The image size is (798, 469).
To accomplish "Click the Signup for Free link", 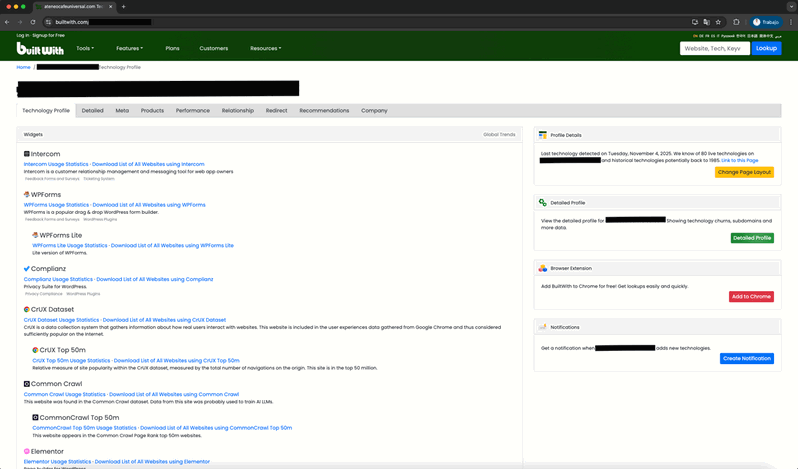I will 48,35.
